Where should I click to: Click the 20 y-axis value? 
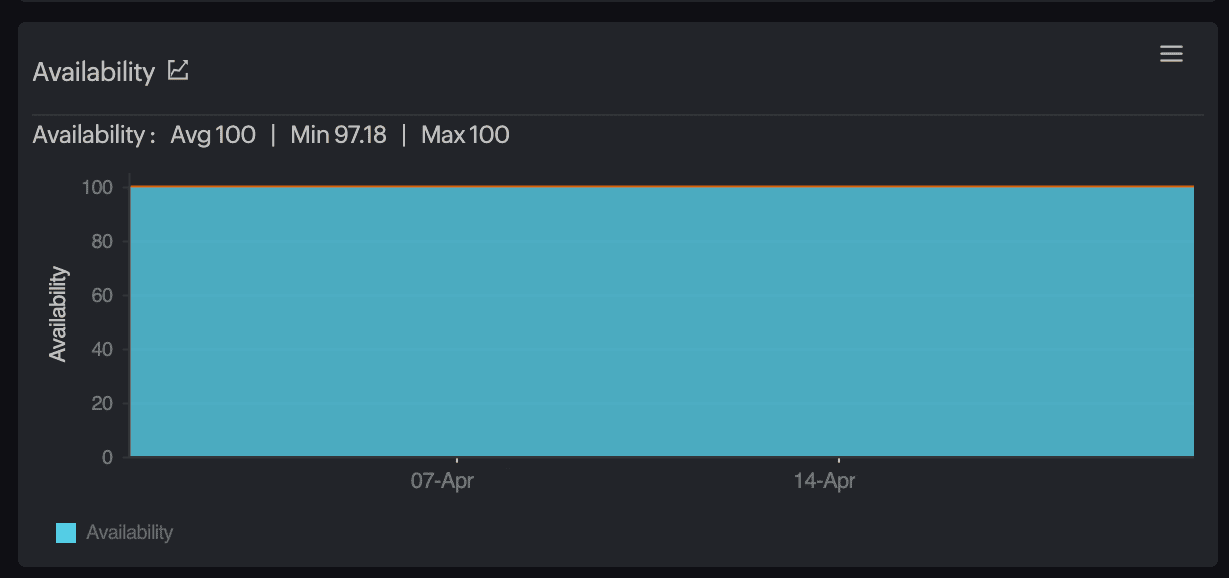(x=104, y=404)
